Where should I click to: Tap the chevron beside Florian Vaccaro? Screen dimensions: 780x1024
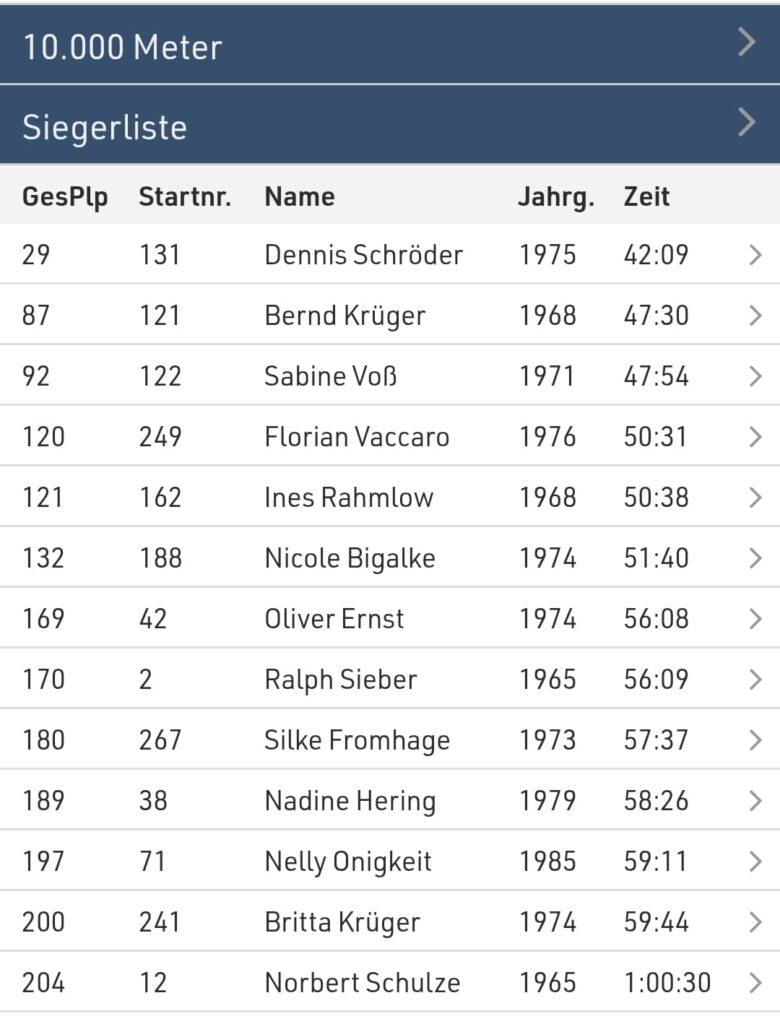coord(755,437)
